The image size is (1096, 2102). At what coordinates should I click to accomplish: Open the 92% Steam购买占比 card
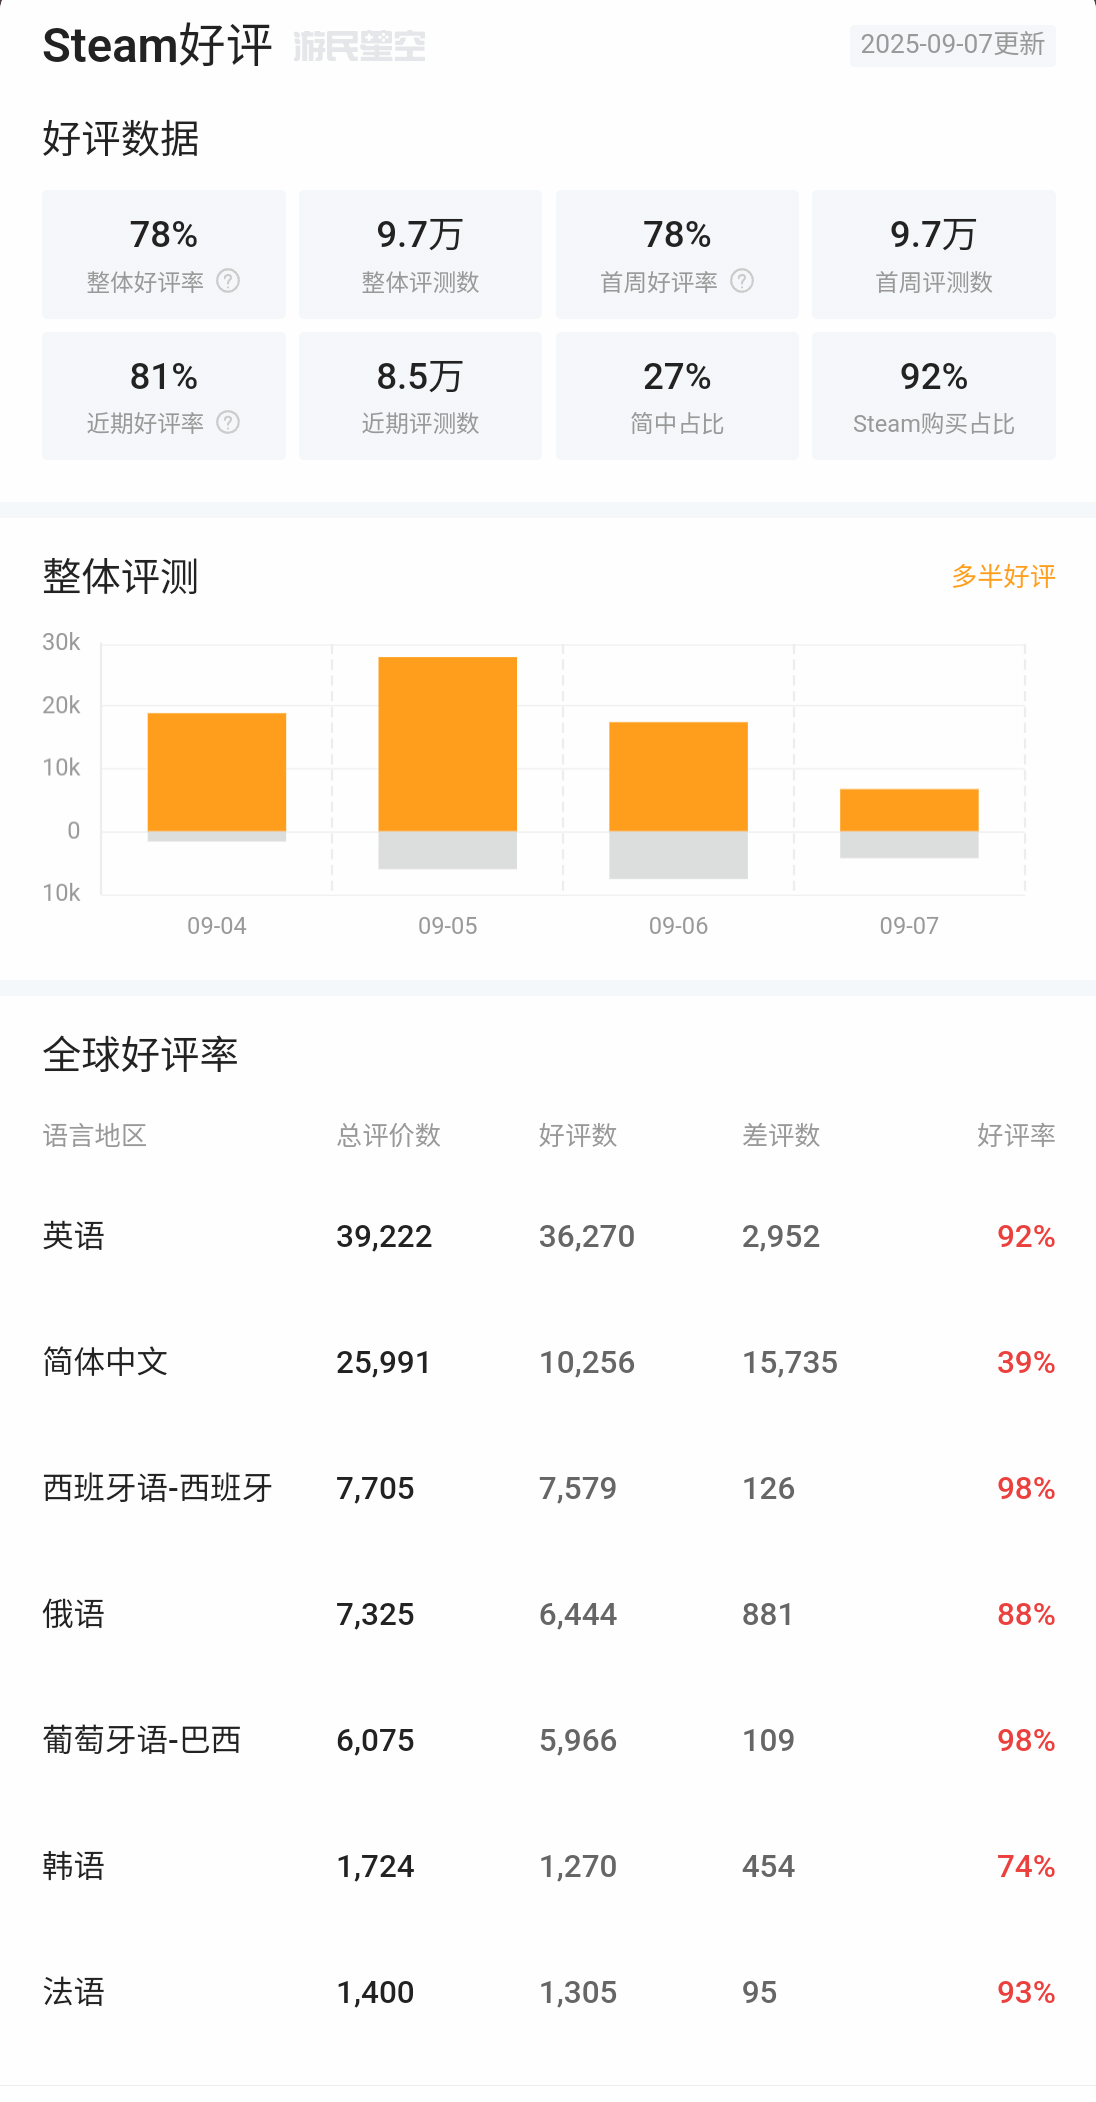(x=933, y=396)
